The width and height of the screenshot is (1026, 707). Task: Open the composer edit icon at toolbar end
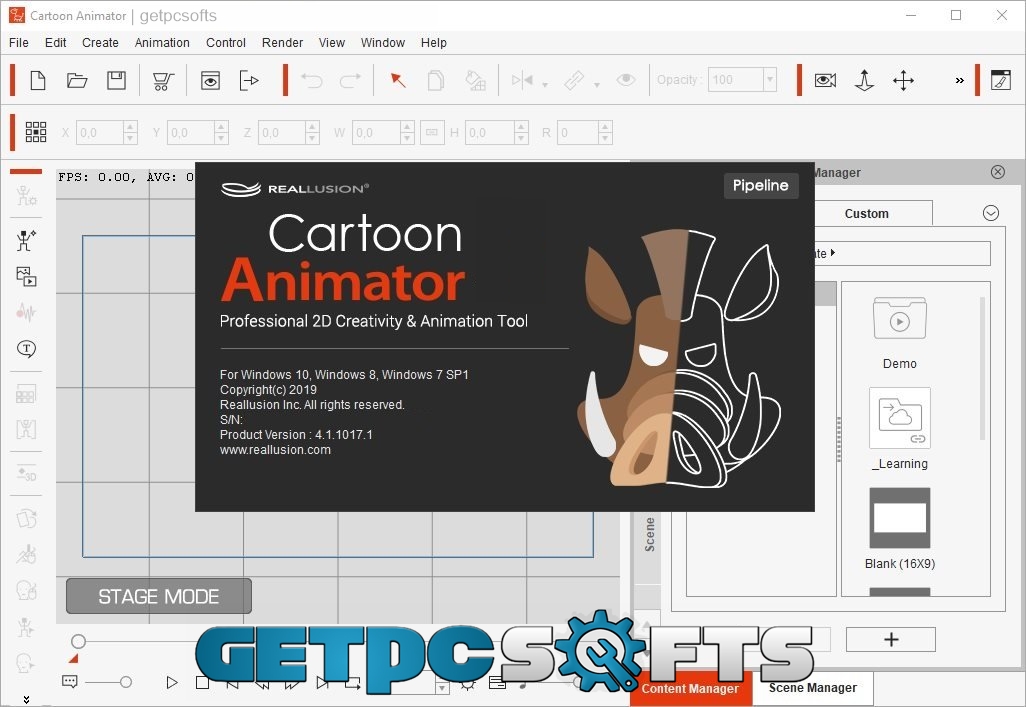(x=1000, y=80)
